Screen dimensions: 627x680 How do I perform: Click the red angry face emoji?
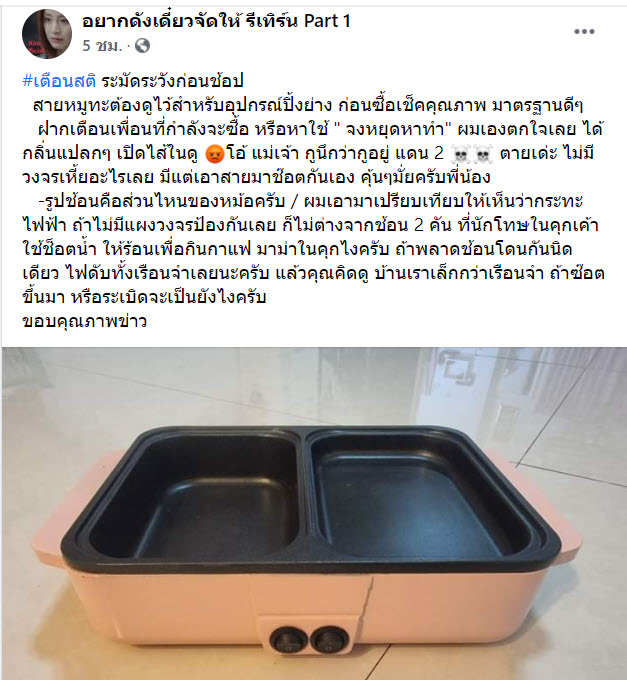pos(214,154)
